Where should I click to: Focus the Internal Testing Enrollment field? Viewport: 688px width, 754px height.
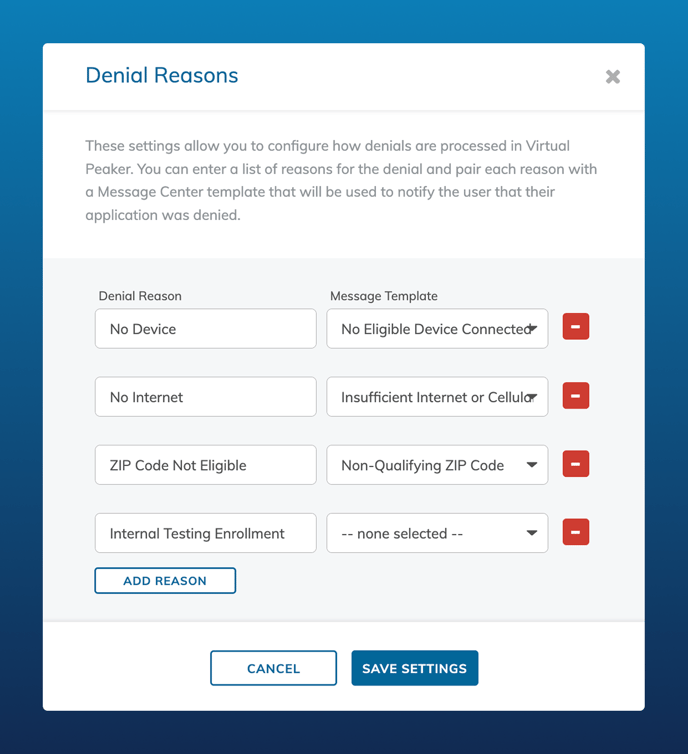point(206,533)
